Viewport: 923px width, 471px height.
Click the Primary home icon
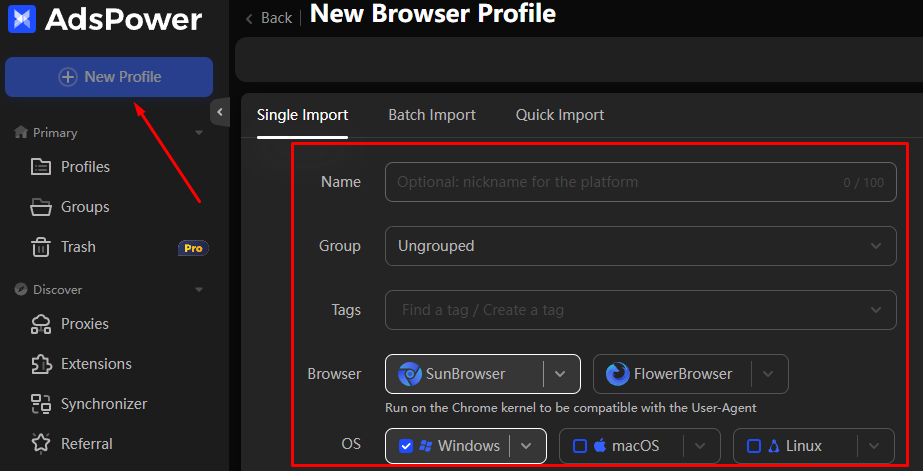[21, 132]
